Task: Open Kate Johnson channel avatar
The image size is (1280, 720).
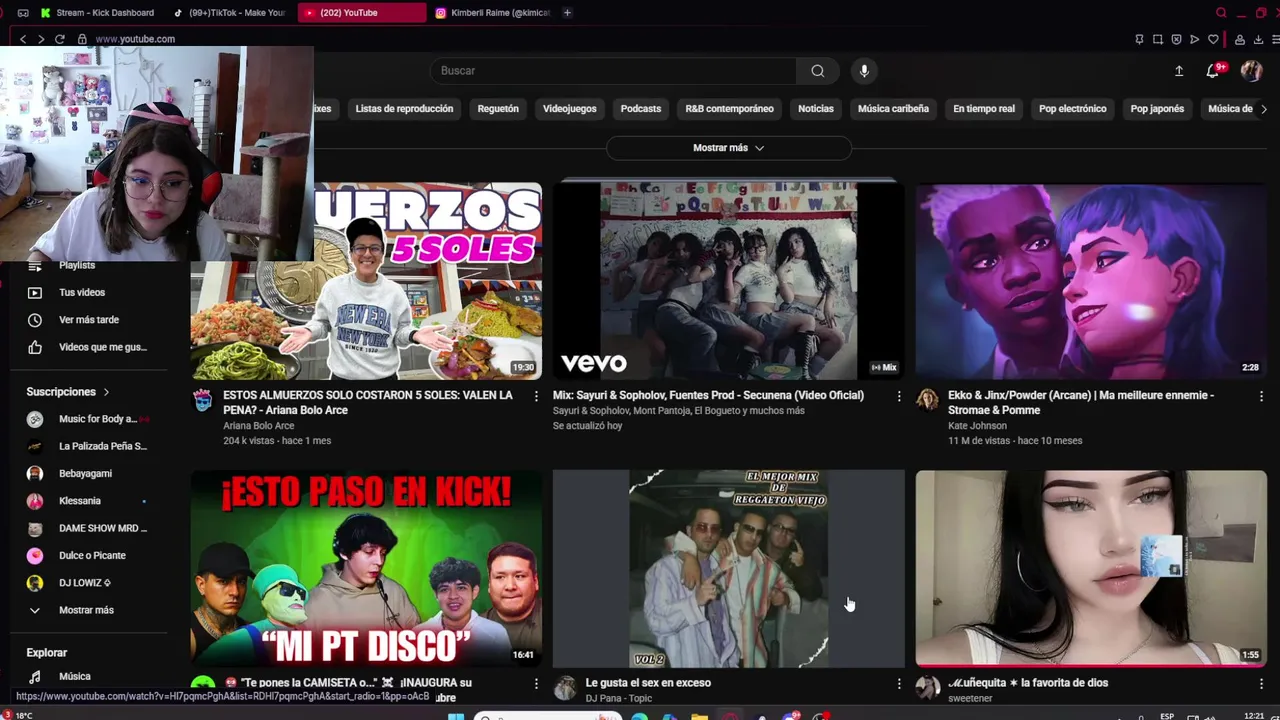Action: pyautogui.click(x=928, y=401)
